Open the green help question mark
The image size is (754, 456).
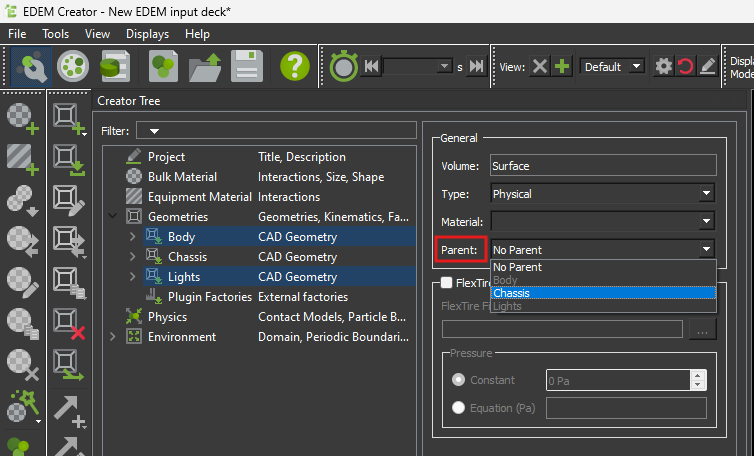tap(295, 66)
